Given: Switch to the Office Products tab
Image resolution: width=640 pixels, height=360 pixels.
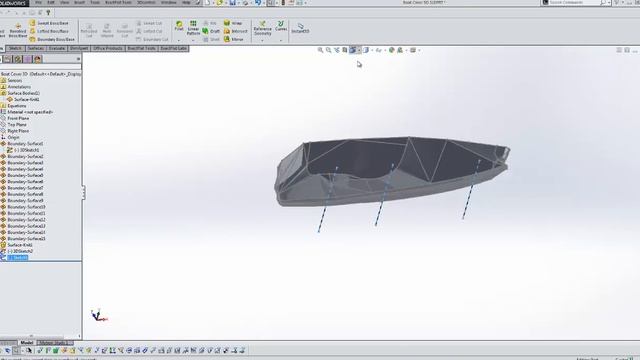Looking at the screenshot, I should click(x=108, y=48).
